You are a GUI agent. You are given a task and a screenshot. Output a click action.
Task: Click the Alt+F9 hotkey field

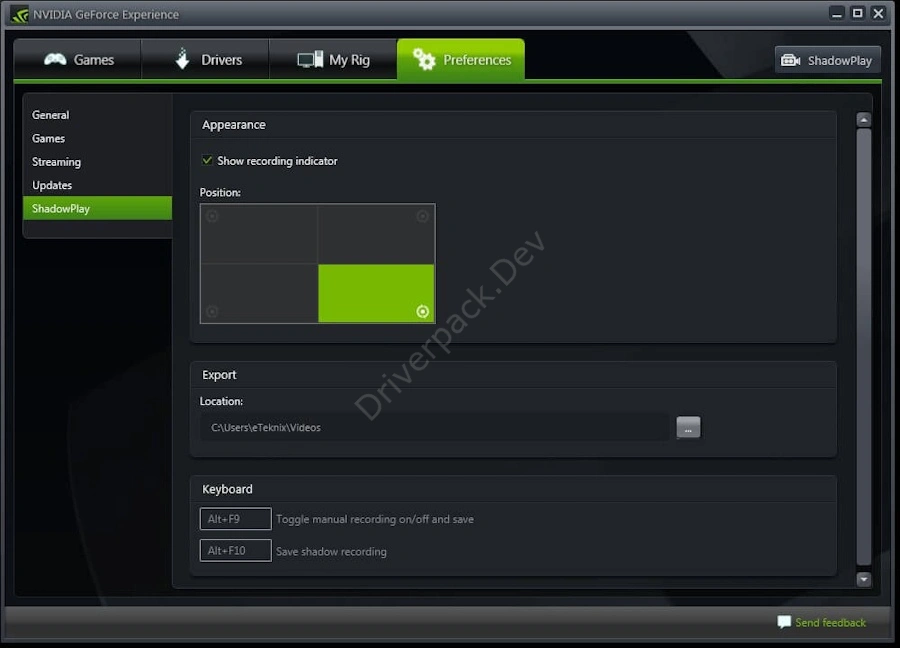click(235, 519)
